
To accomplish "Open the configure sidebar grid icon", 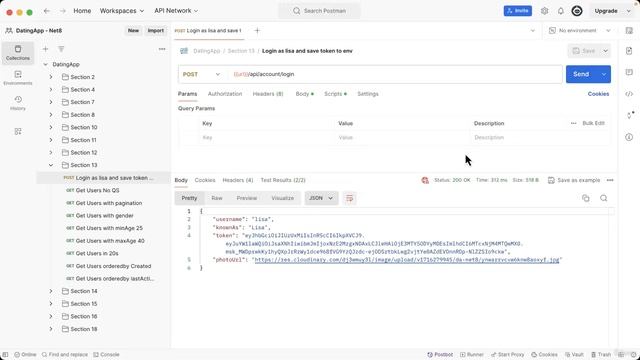I will tap(18, 131).
